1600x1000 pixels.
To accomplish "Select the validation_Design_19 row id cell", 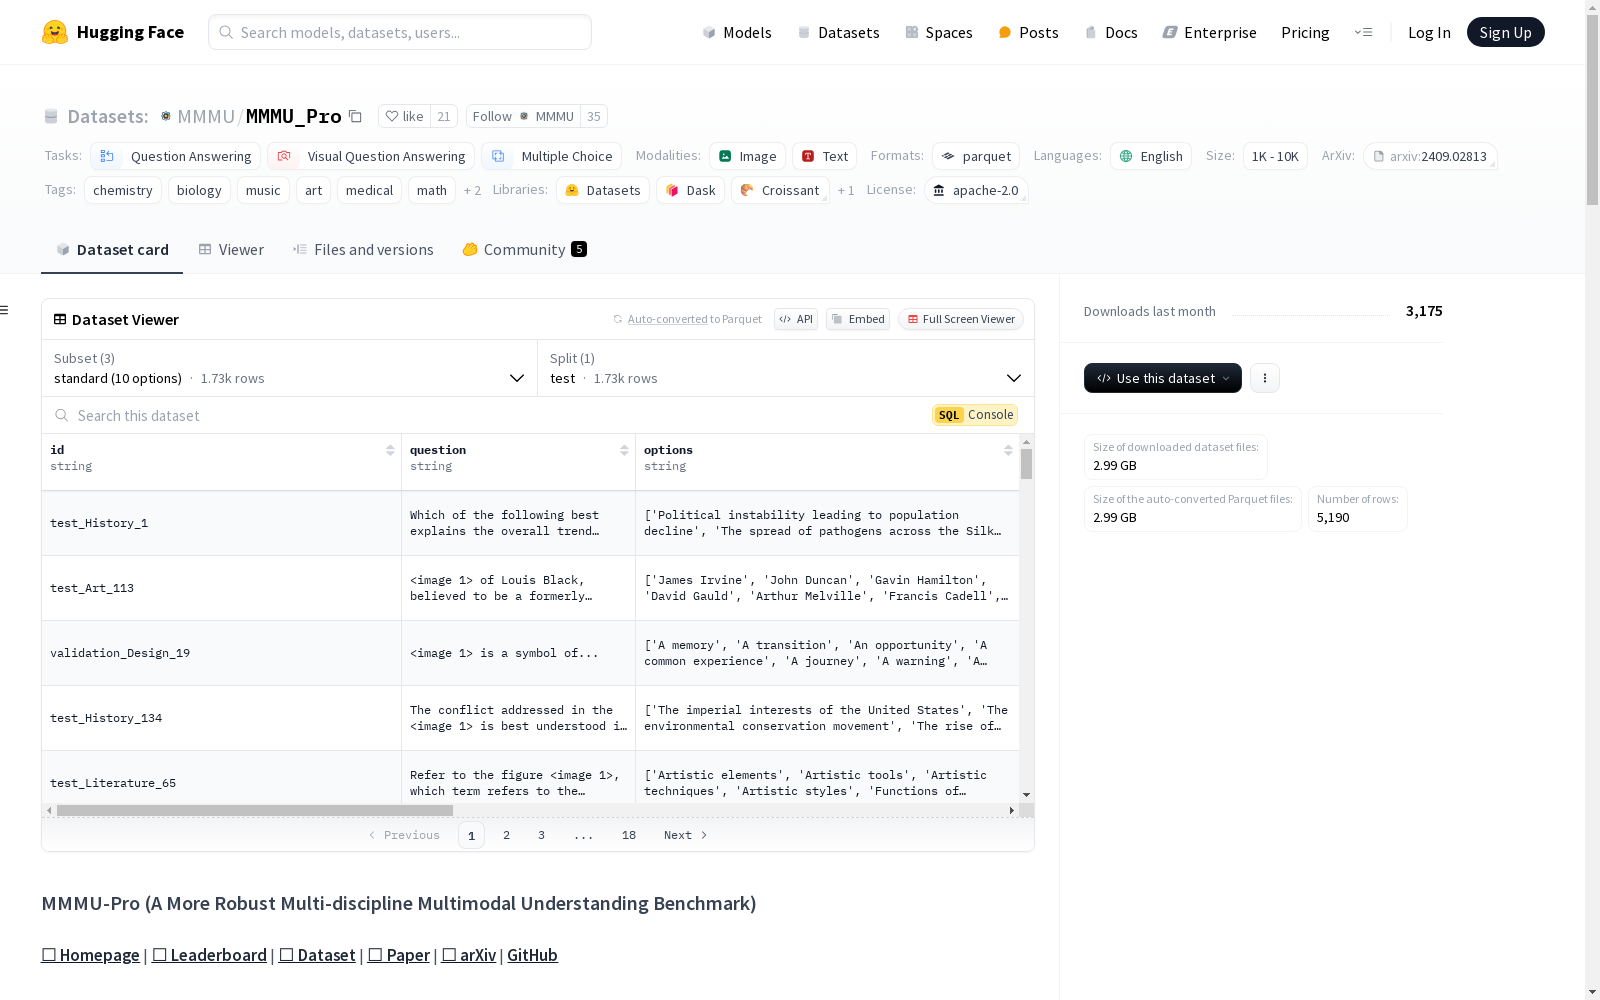I will point(221,653).
